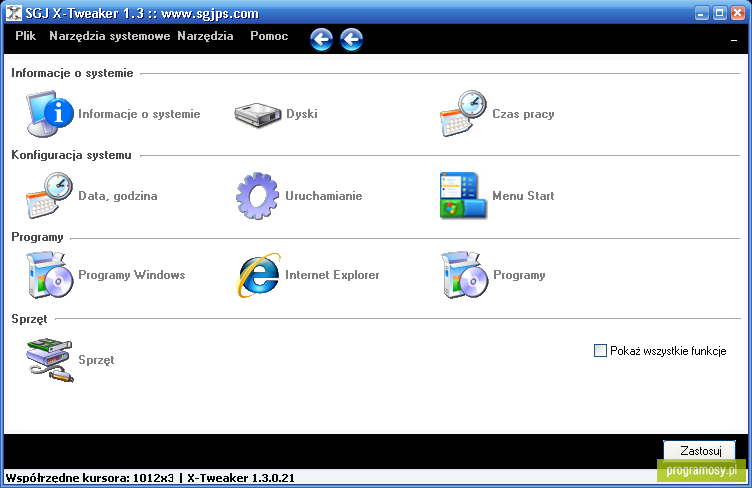Open the Programy Windows disc icon
Screen dimensions: 752x488
[x=50, y=275]
